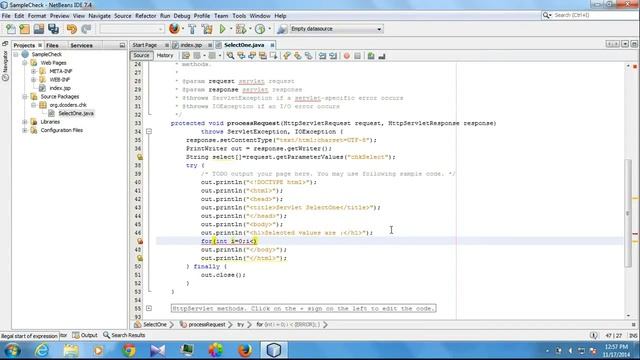
Task: Expand the META-INF folder node
Action: [x=34, y=71]
